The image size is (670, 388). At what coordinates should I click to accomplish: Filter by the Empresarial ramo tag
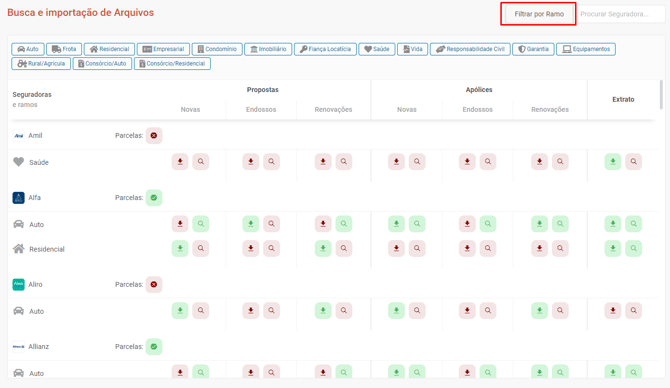click(163, 49)
